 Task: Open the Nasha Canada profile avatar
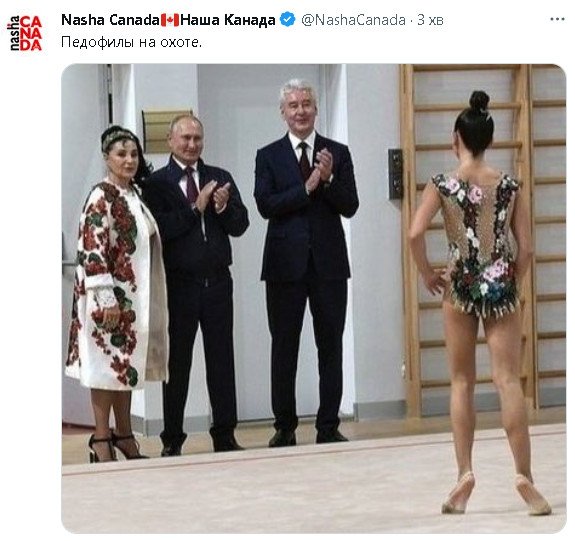pyautogui.click(x=24, y=33)
